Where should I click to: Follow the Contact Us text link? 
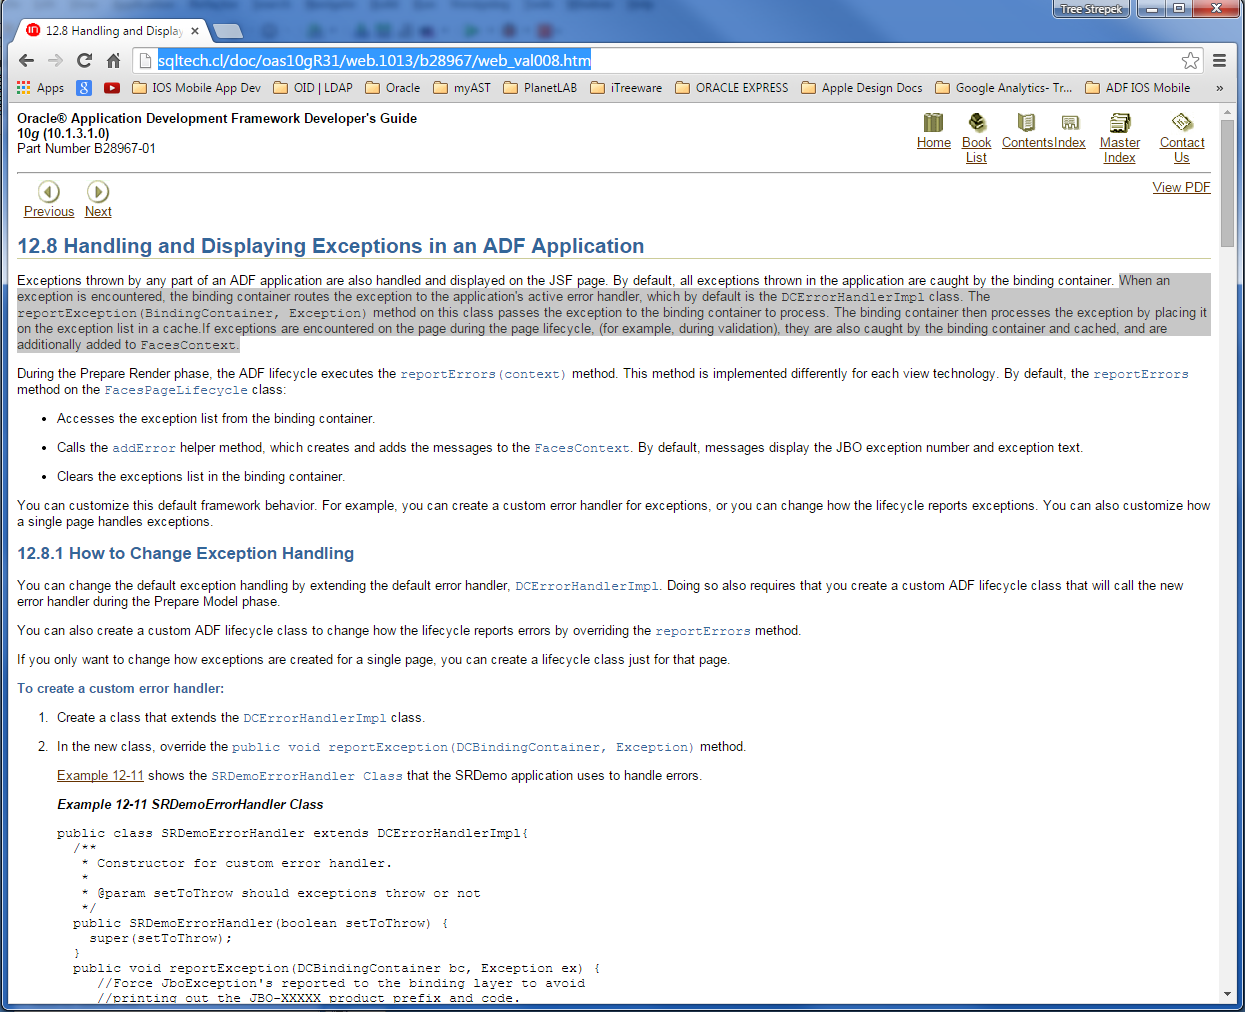pyautogui.click(x=1182, y=150)
